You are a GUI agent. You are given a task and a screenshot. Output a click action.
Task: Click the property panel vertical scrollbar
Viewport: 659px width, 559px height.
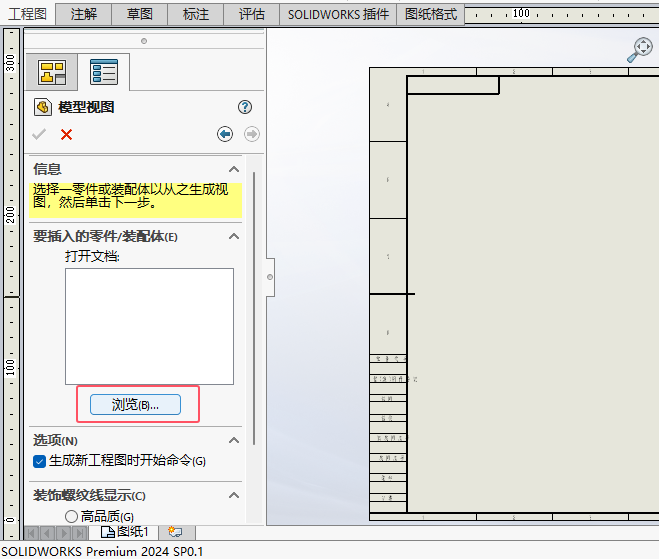[254, 308]
